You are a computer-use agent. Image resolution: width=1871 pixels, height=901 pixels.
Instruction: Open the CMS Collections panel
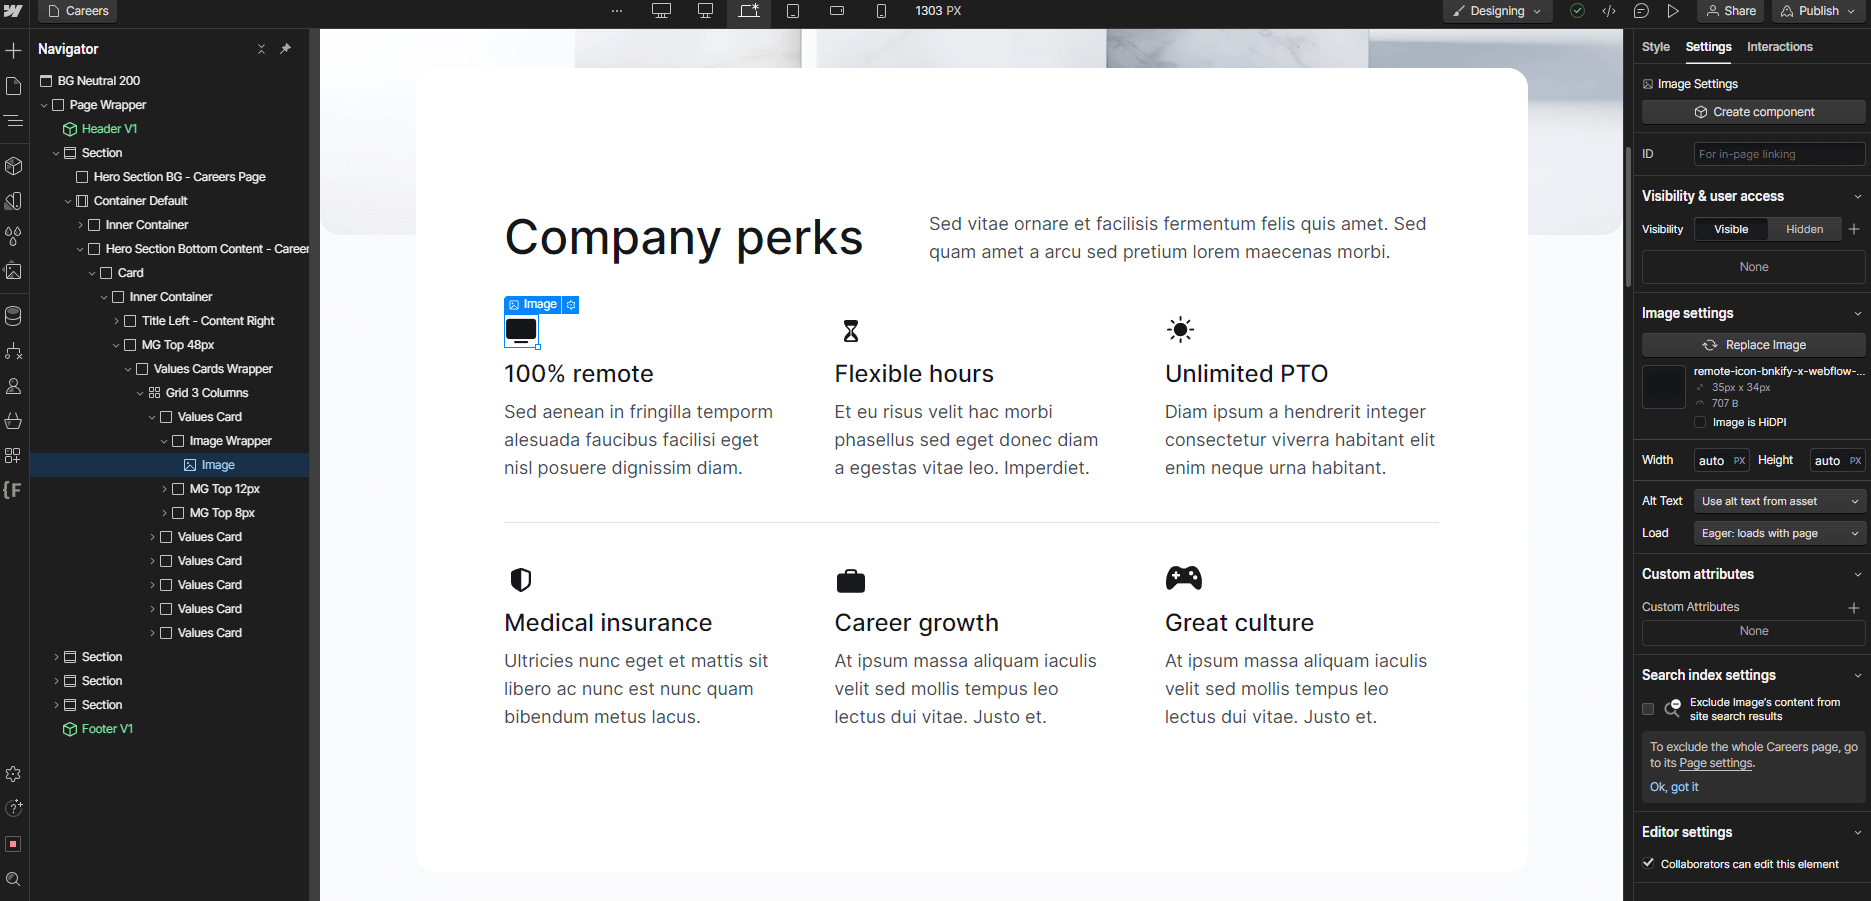tap(14, 315)
